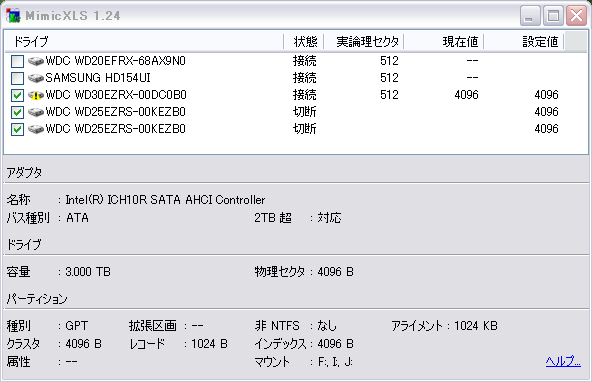Open the ヘルプ... link

[563, 361]
